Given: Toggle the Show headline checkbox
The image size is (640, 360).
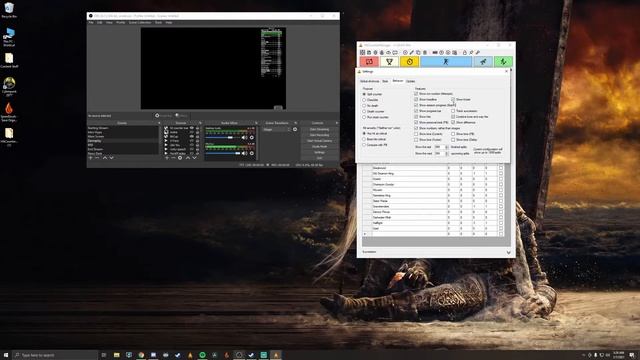Looking at the screenshot, I should pyautogui.click(x=416, y=100).
